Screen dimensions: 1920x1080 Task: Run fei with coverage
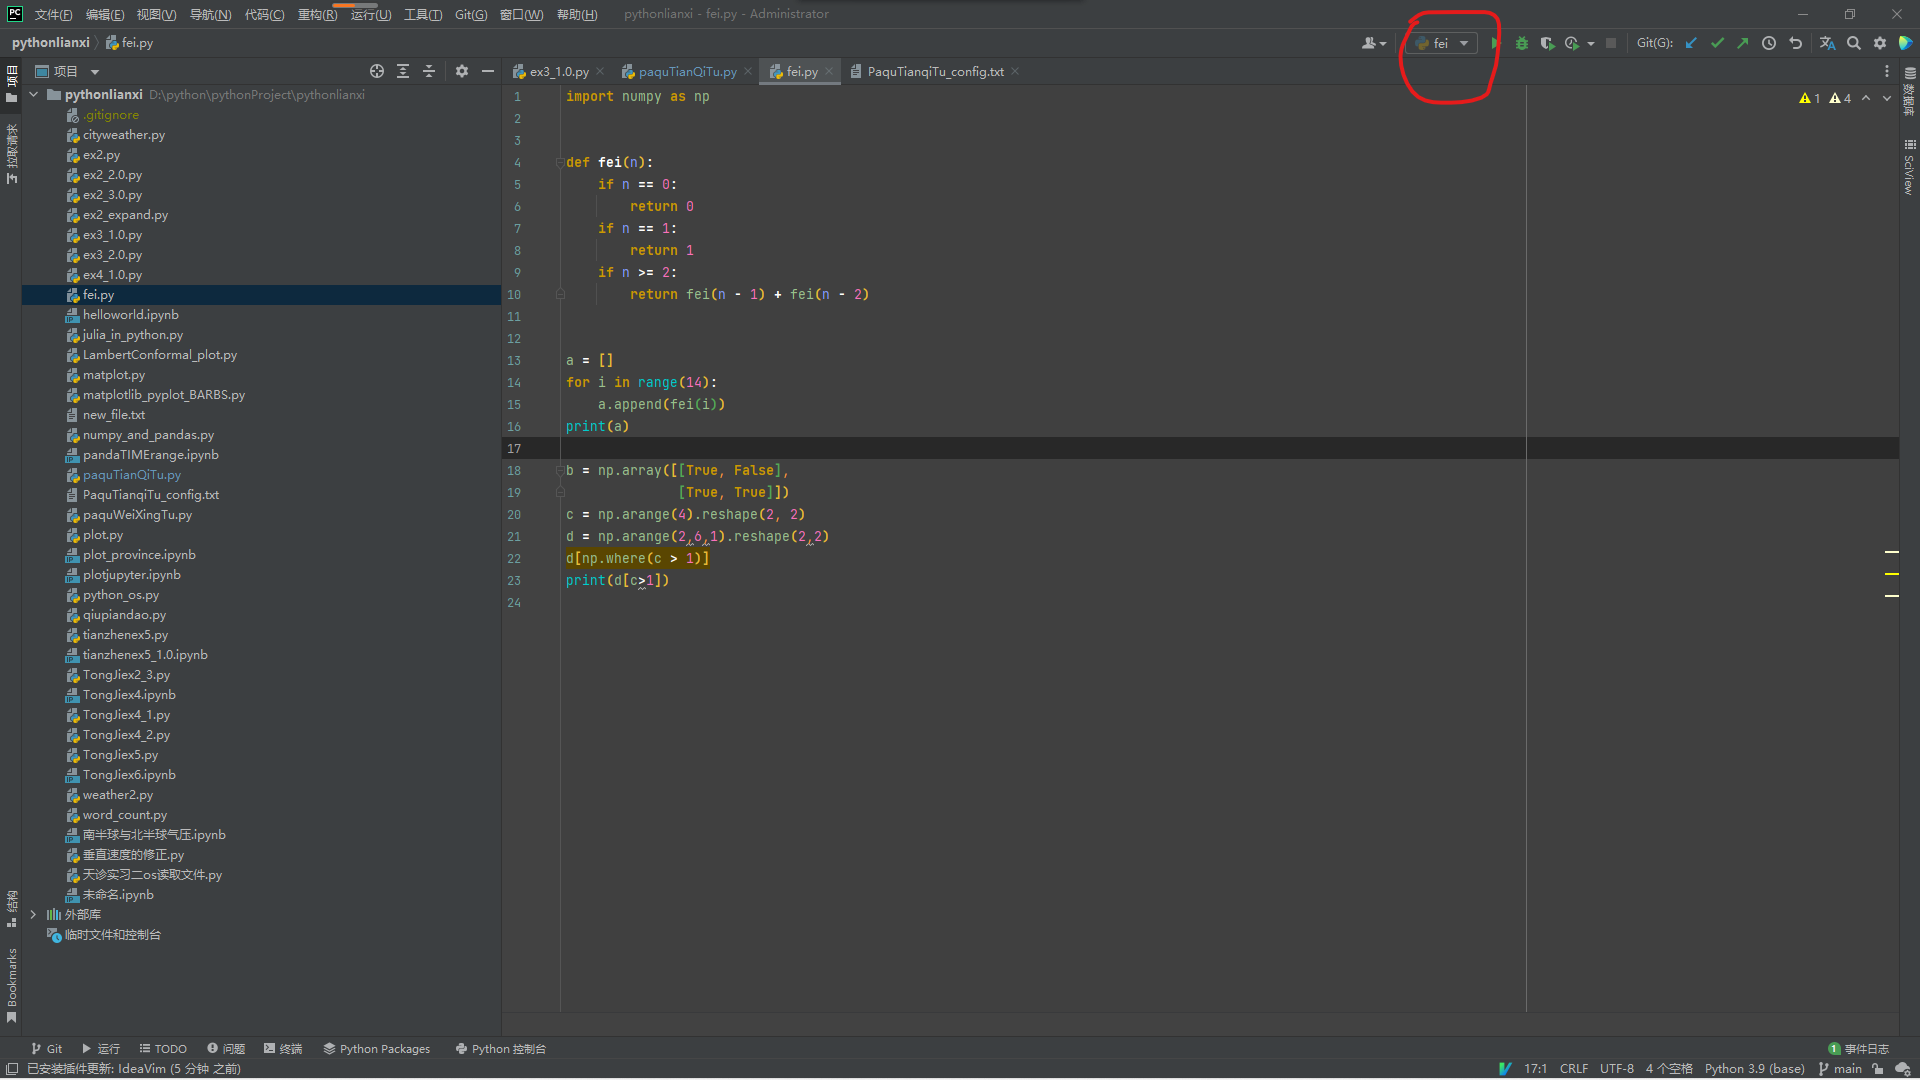(x=1547, y=43)
